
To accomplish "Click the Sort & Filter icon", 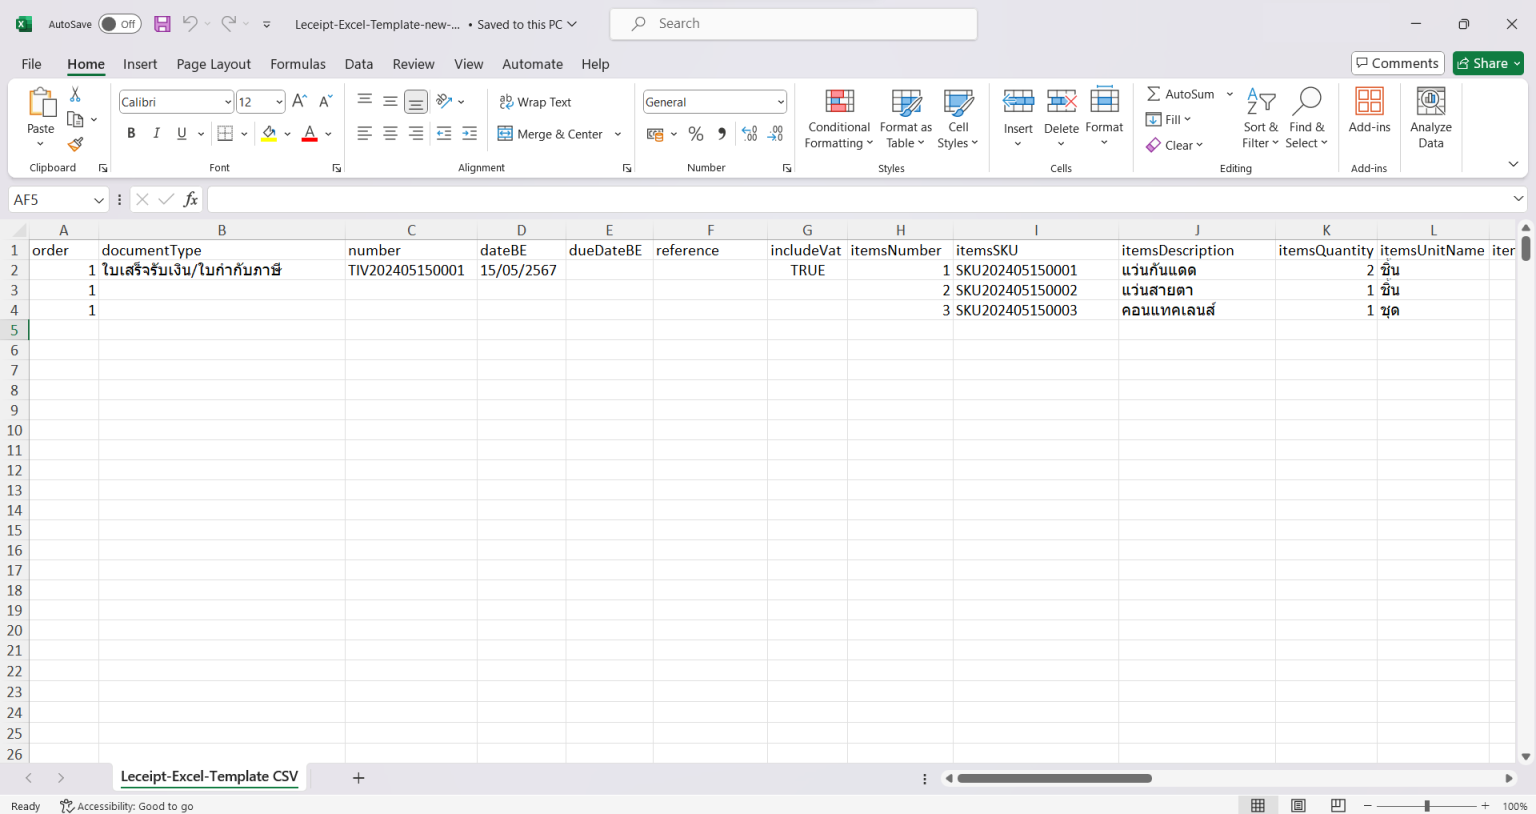I will (x=1260, y=102).
